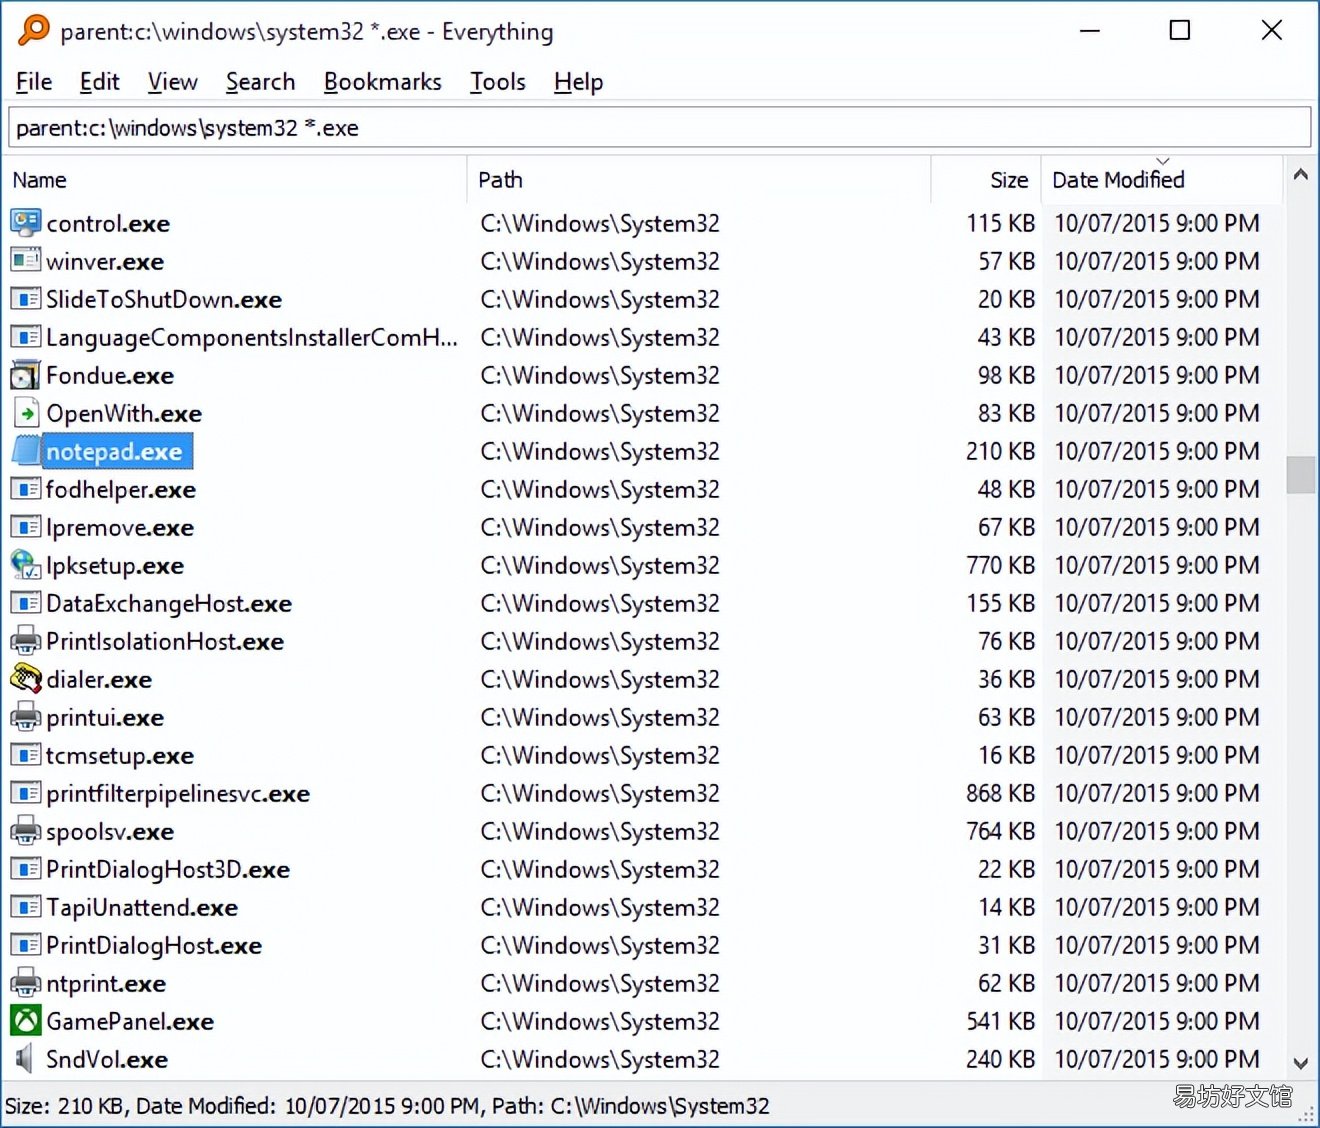Click the OpenWith.exe file icon
This screenshot has width=1320, height=1128.
click(25, 413)
